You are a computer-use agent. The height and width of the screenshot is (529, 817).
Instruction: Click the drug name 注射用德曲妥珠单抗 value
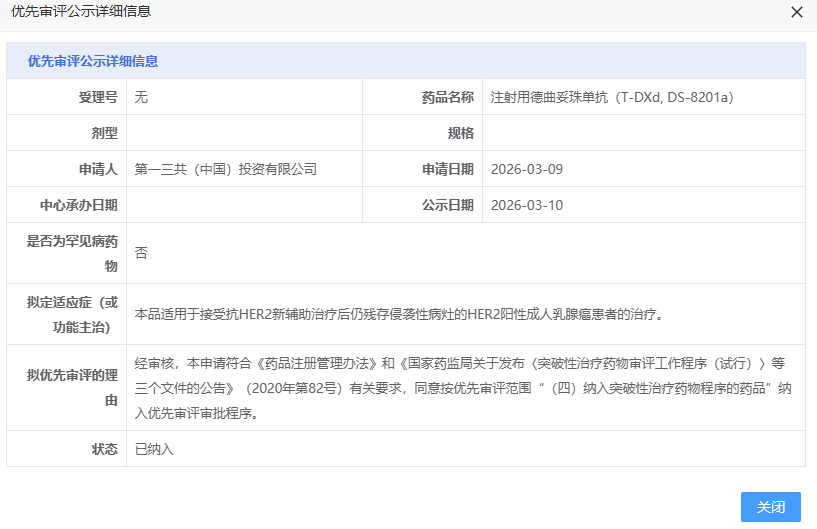click(x=613, y=97)
